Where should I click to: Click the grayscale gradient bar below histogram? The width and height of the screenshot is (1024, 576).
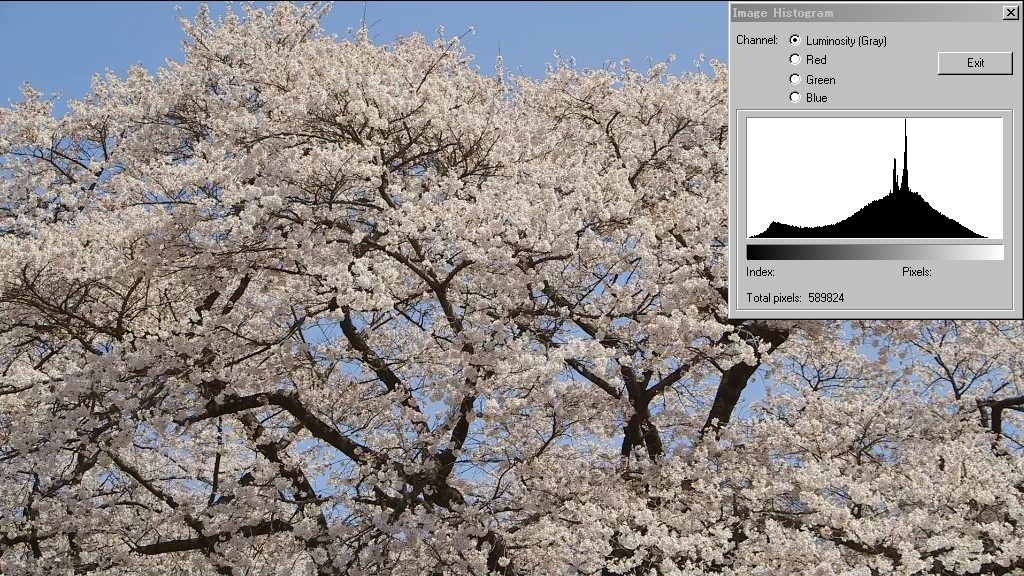tap(874, 252)
